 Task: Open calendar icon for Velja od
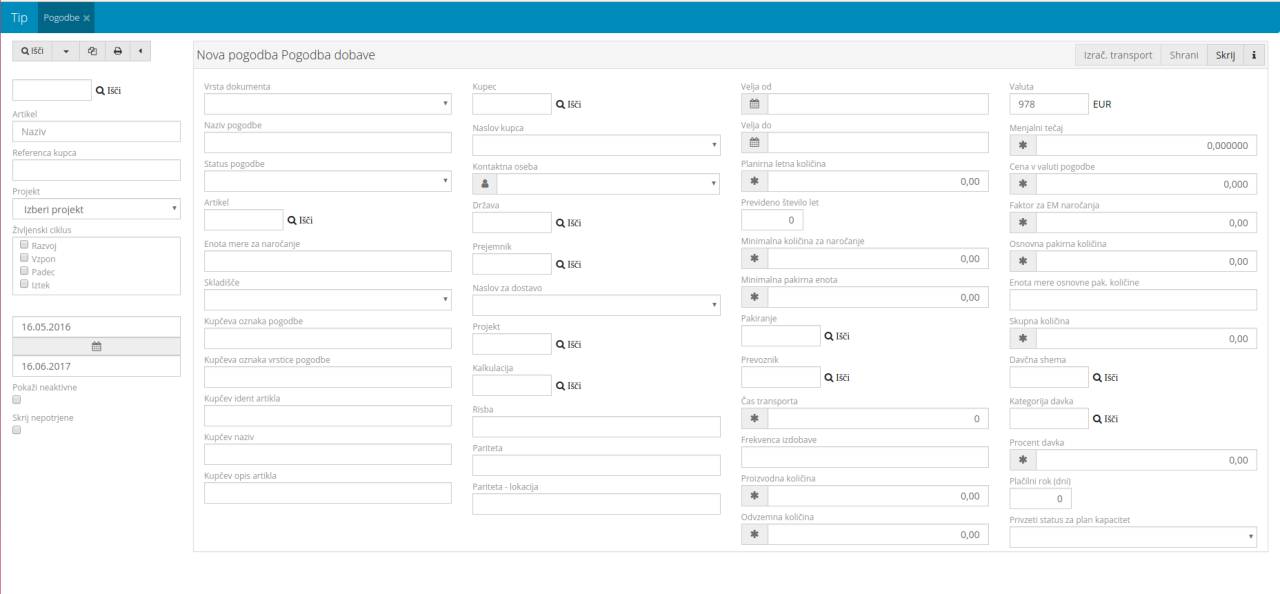click(x=754, y=104)
